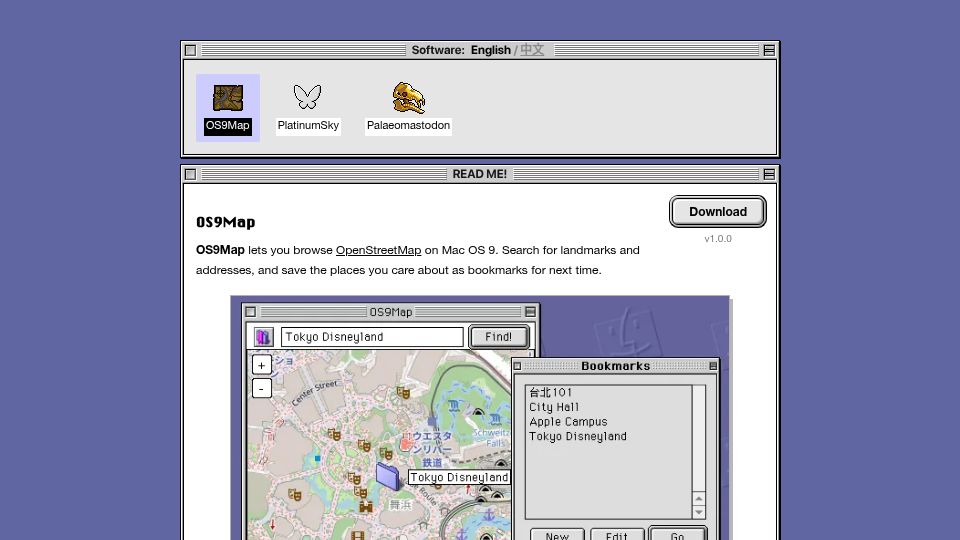
Task: Select Tokyo Disneyland bookmark in list
Action: pyautogui.click(x=578, y=437)
